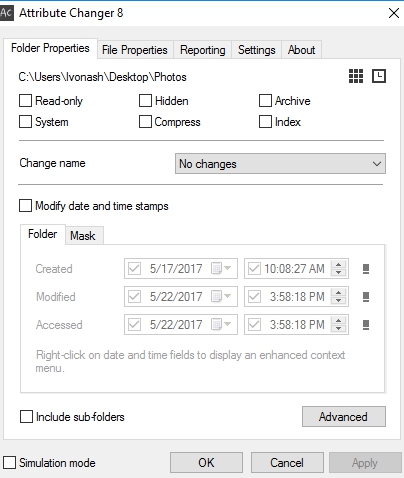Viewport: 404px width, 478px height.
Task: Open the calendar picker for Accessed date
Action: [221, 324]
